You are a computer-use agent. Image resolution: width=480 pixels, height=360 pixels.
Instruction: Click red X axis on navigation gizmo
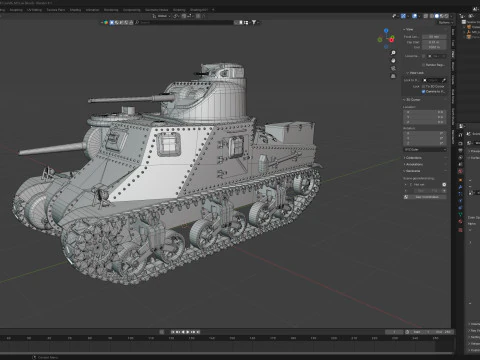coord(391,40)
